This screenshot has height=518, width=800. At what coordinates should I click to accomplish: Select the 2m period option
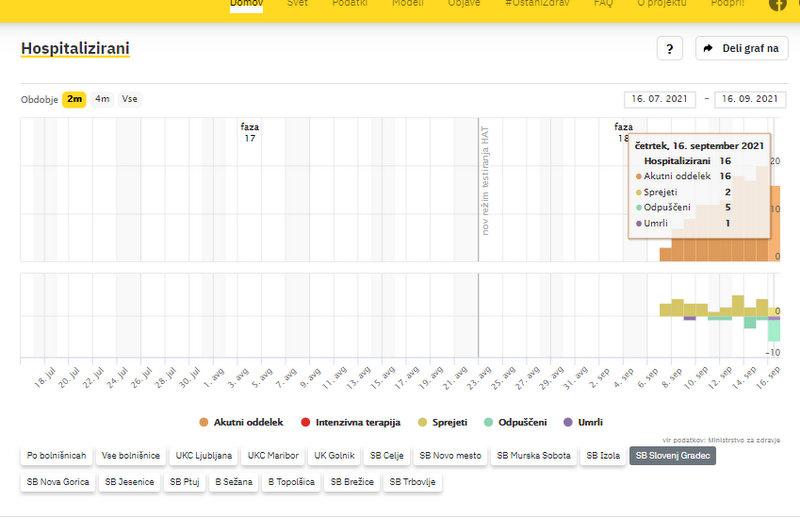(74, 99)
